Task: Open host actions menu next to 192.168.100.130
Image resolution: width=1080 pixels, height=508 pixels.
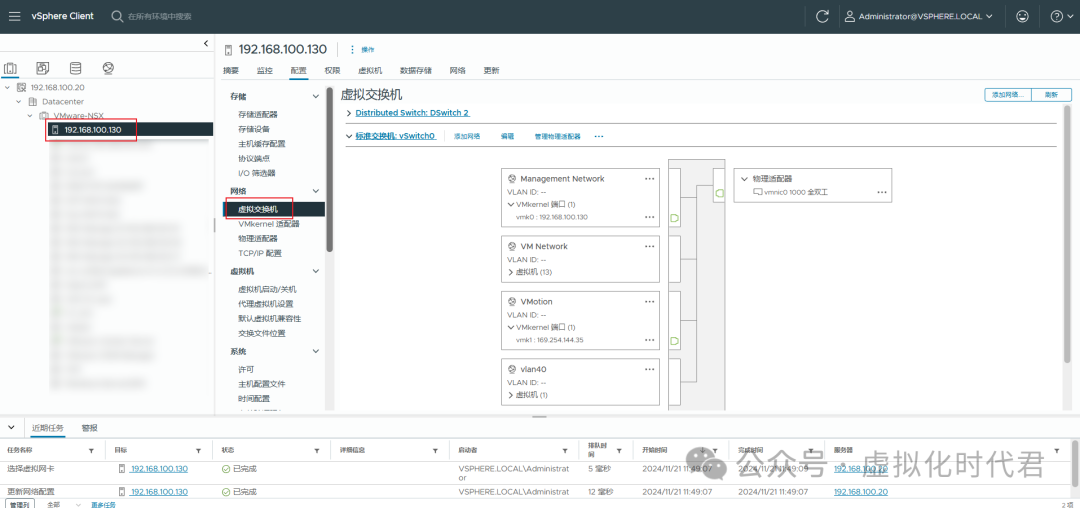Action: pyautogui.click(x=362, y=50)
